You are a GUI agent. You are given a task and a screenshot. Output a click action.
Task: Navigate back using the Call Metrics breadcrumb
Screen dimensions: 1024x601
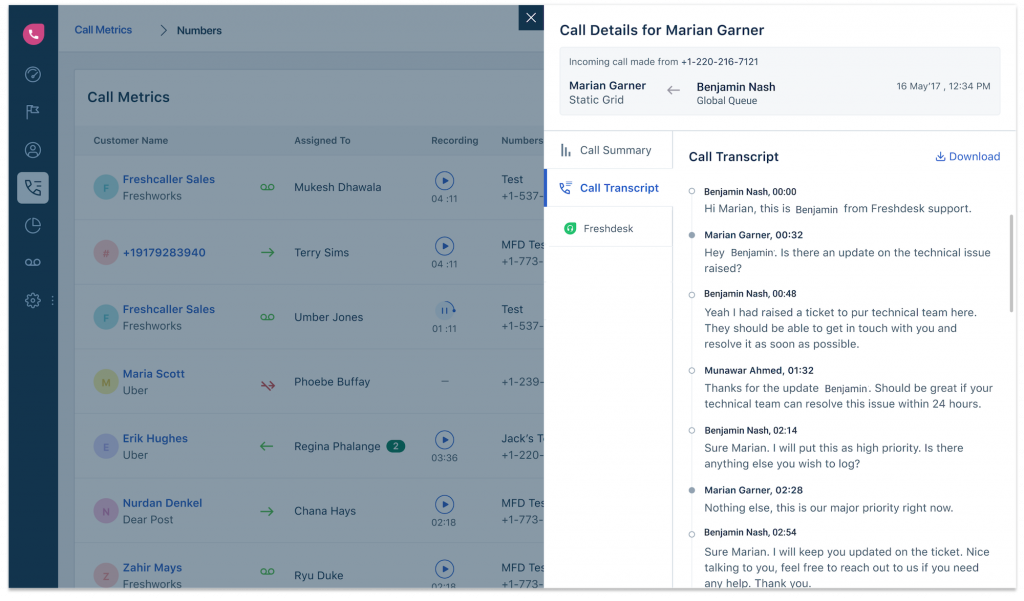103,30
